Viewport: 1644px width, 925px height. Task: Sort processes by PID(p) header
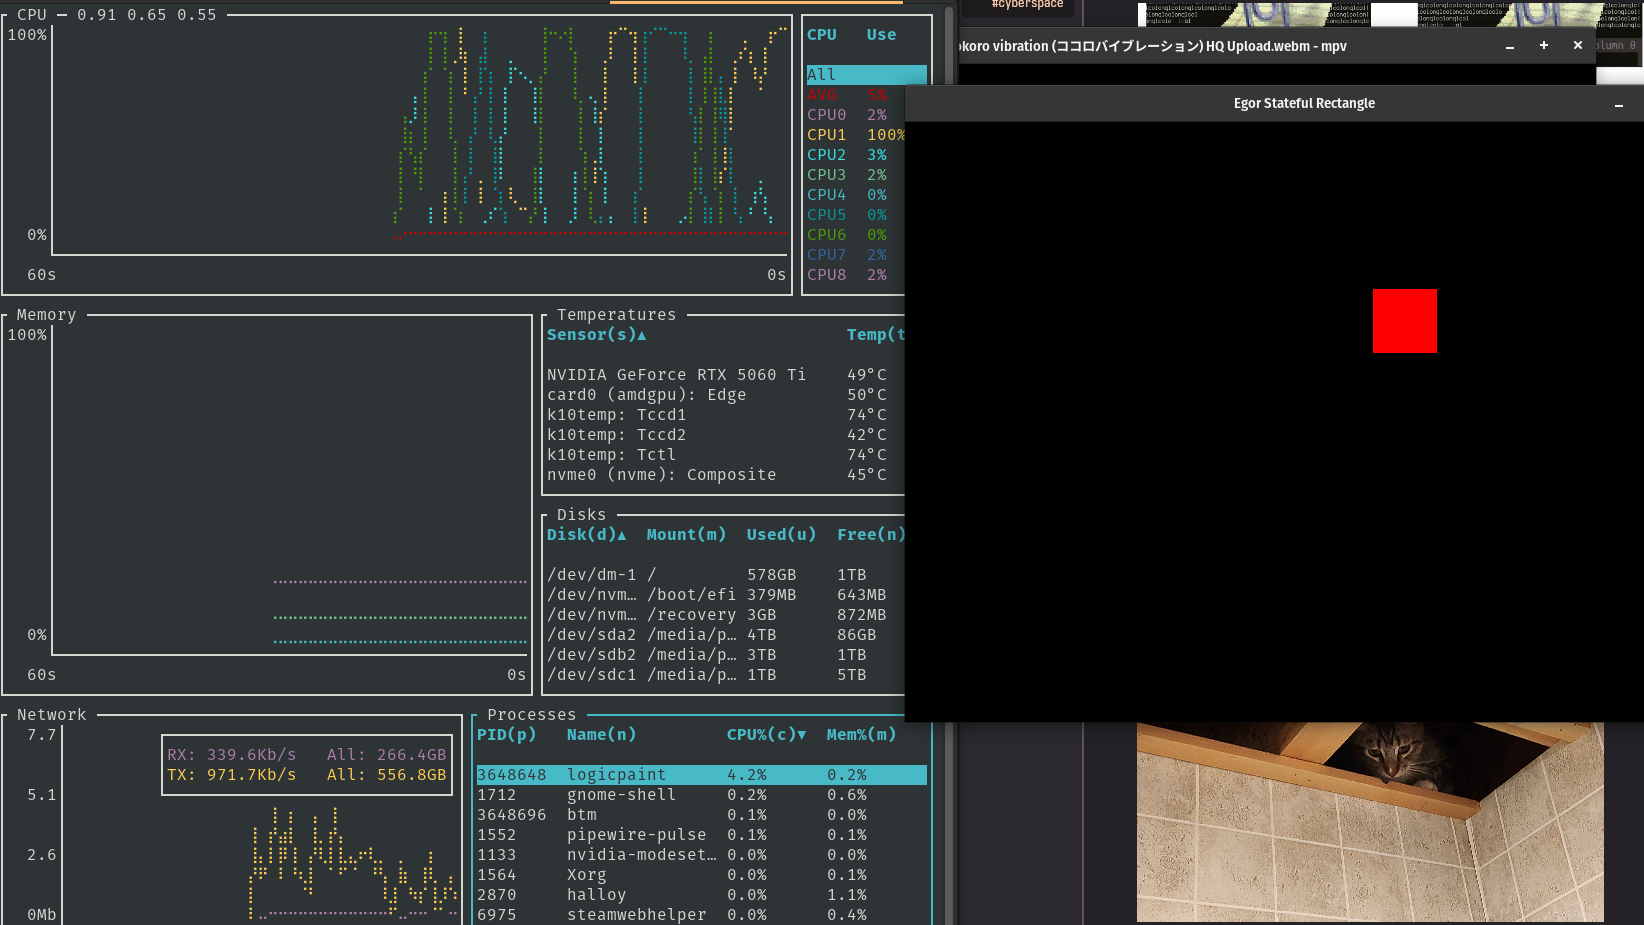(x=506, y=735)
